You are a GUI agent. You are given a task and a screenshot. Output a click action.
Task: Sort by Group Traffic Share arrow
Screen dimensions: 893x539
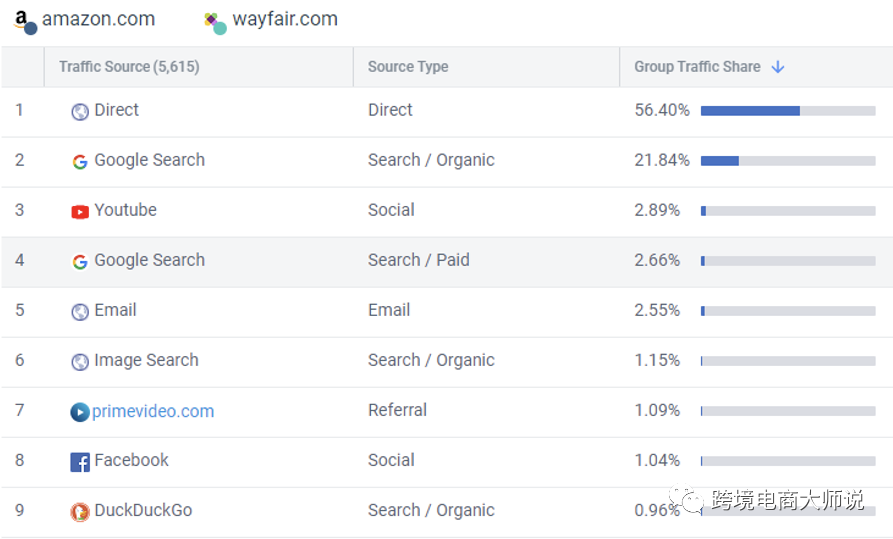coord(778,67)
